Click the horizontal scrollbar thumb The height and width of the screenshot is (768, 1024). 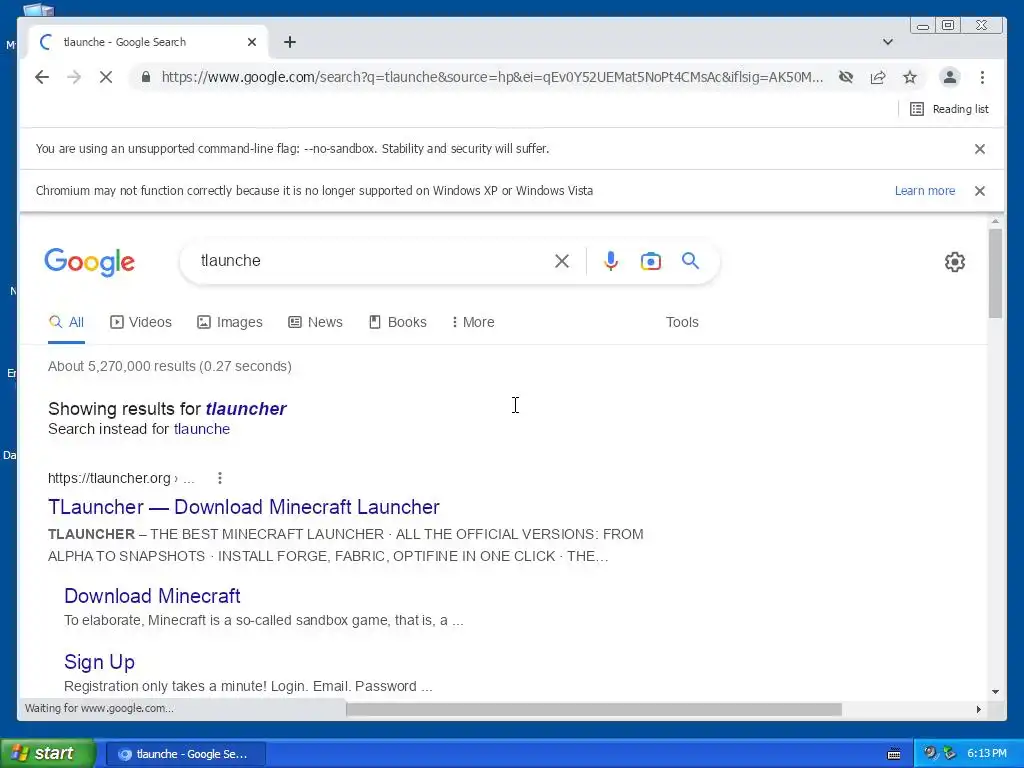point(594,709)
